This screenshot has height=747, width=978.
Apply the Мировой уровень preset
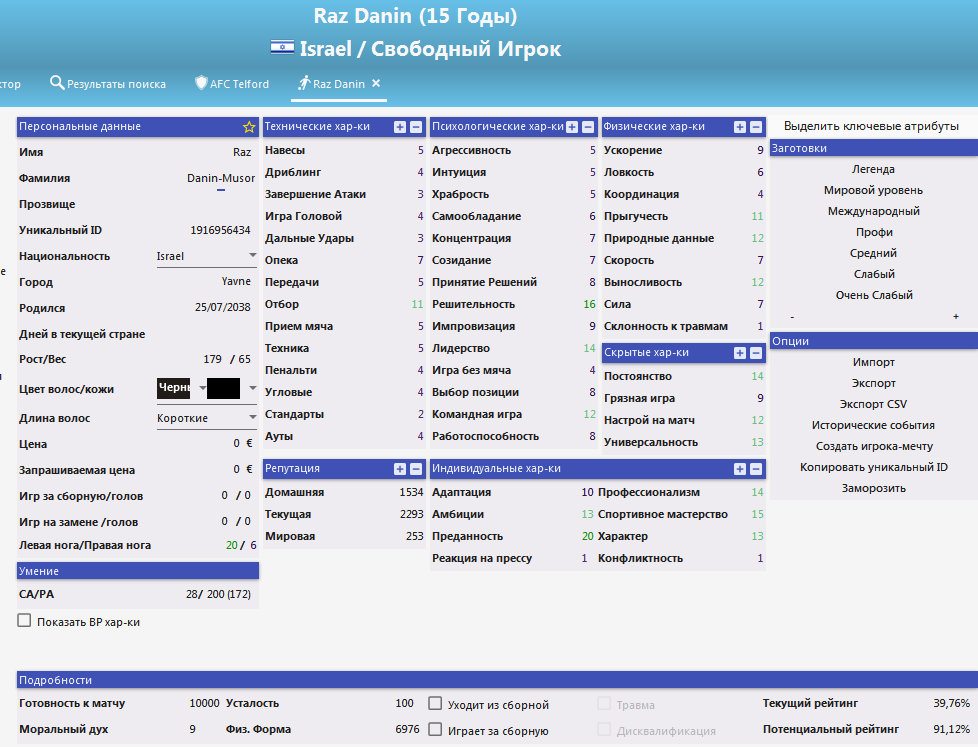pyautogui.click(x=873, y=190)
